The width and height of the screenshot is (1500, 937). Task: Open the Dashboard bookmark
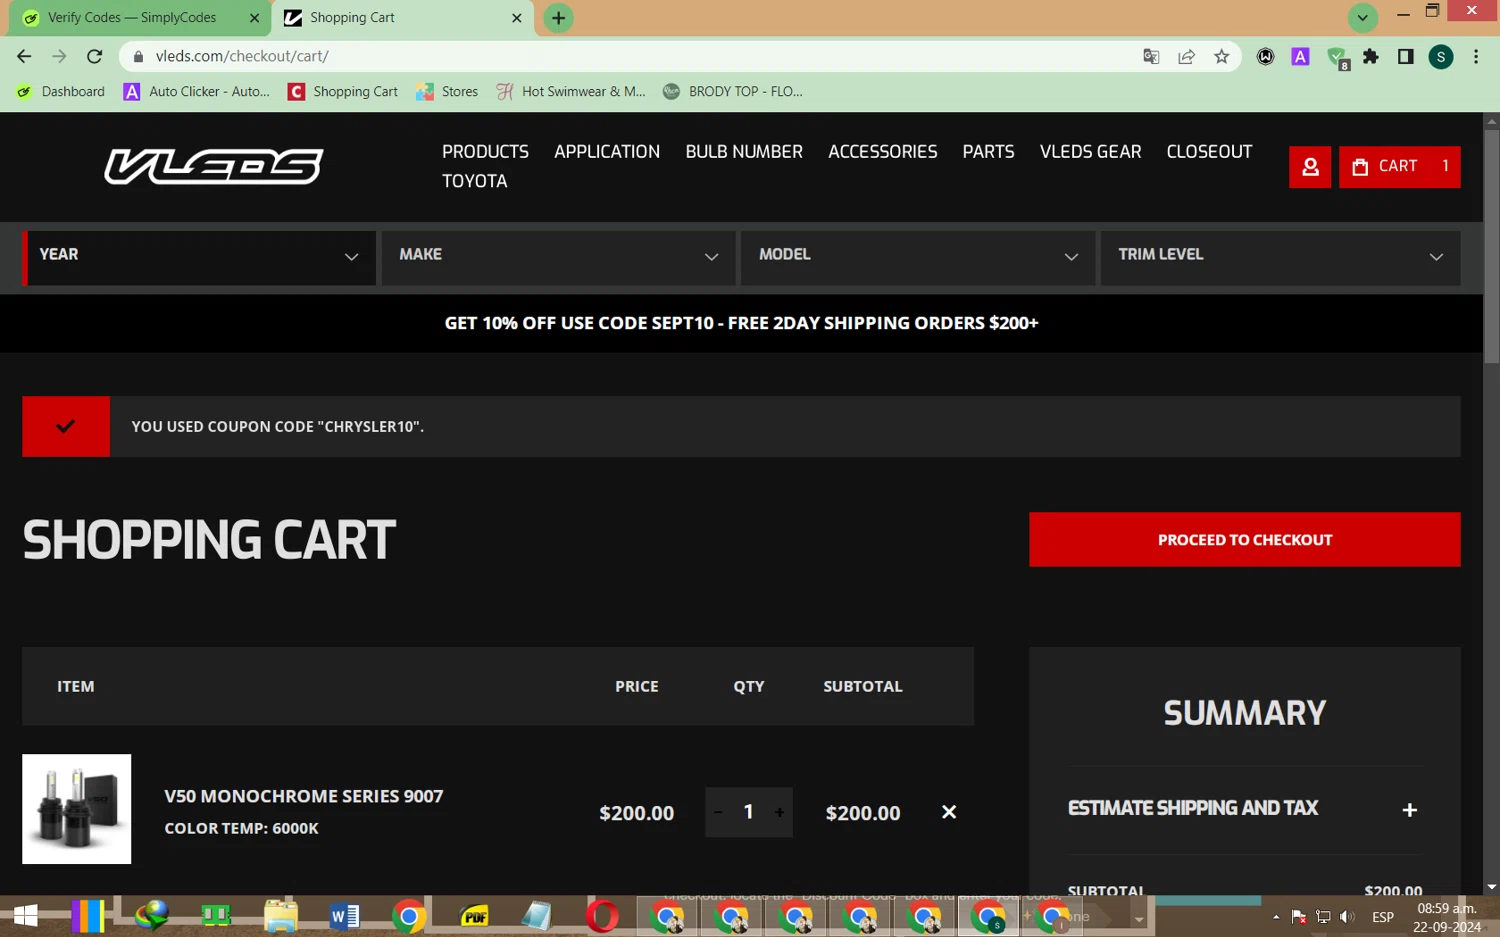point(61,91)
